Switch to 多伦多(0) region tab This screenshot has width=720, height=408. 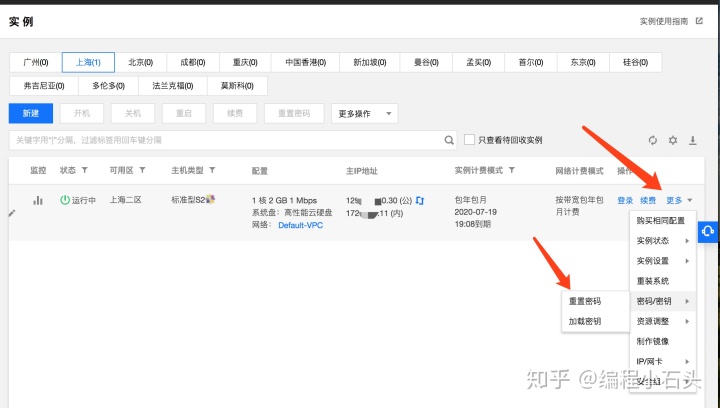[x=108, y=86]
